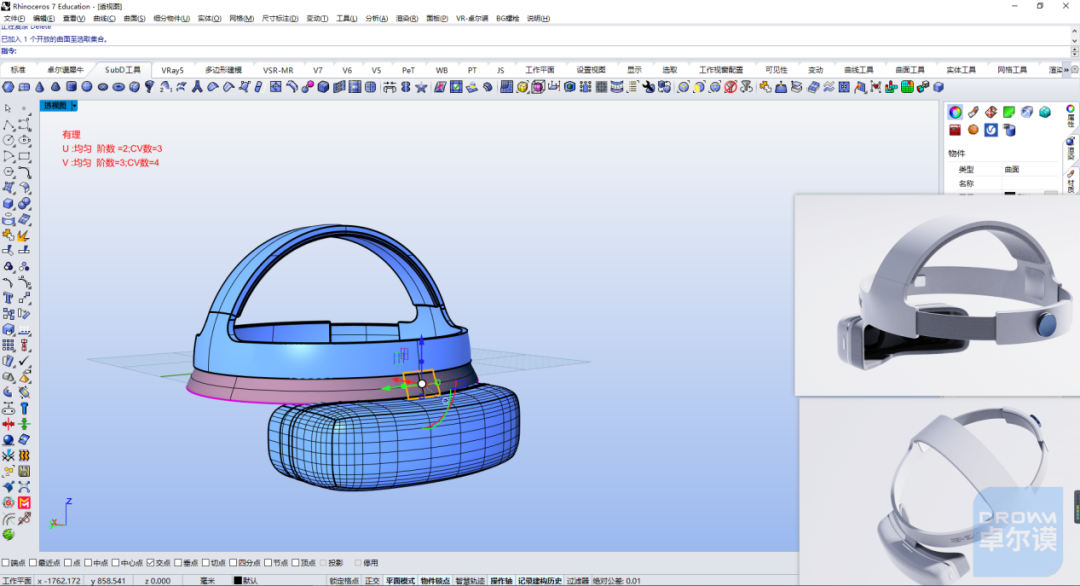Switch to the 标准 toolbar tab
Screen dimensions: 1080x586
[x=18, y=70]
